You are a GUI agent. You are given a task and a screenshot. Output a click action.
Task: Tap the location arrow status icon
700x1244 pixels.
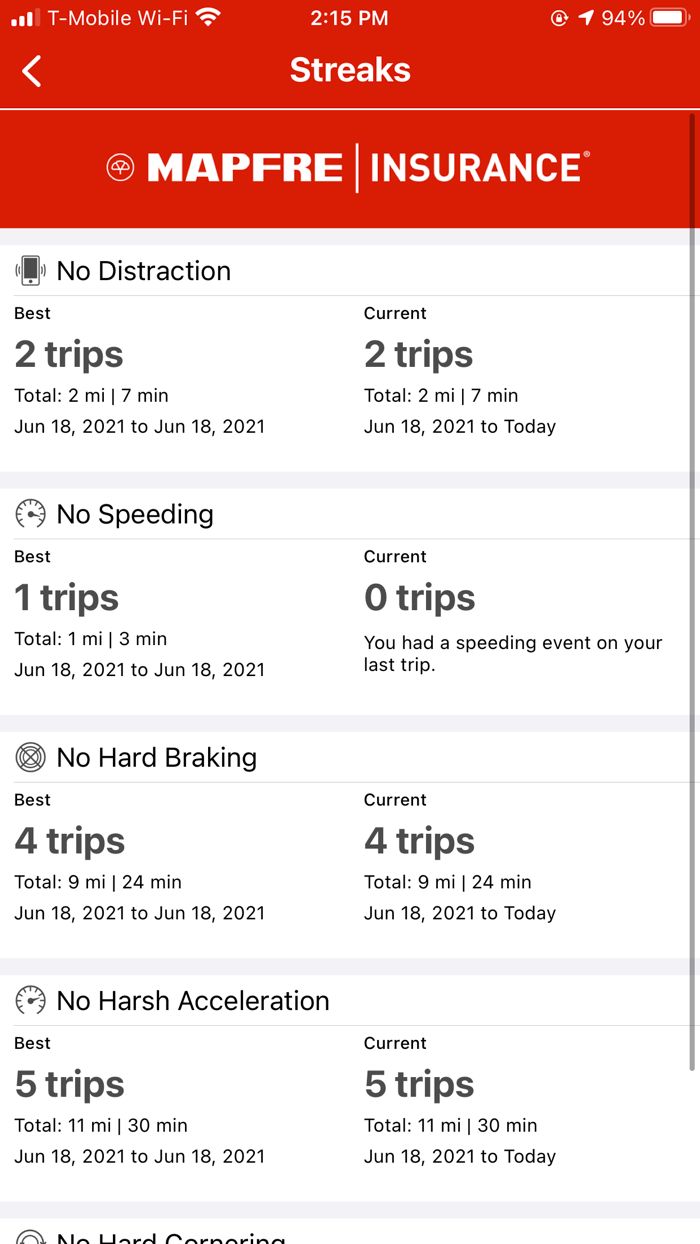(585, 18)
